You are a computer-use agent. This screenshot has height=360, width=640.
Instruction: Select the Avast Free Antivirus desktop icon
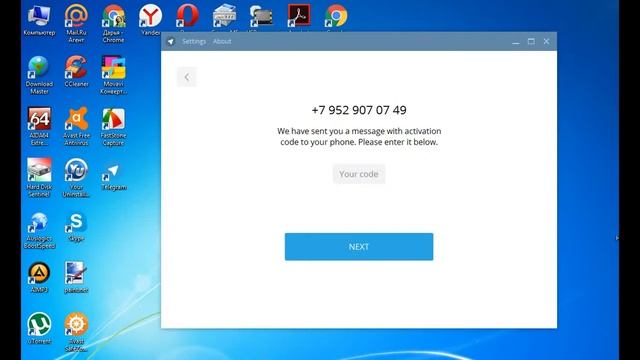coord(76,127)
